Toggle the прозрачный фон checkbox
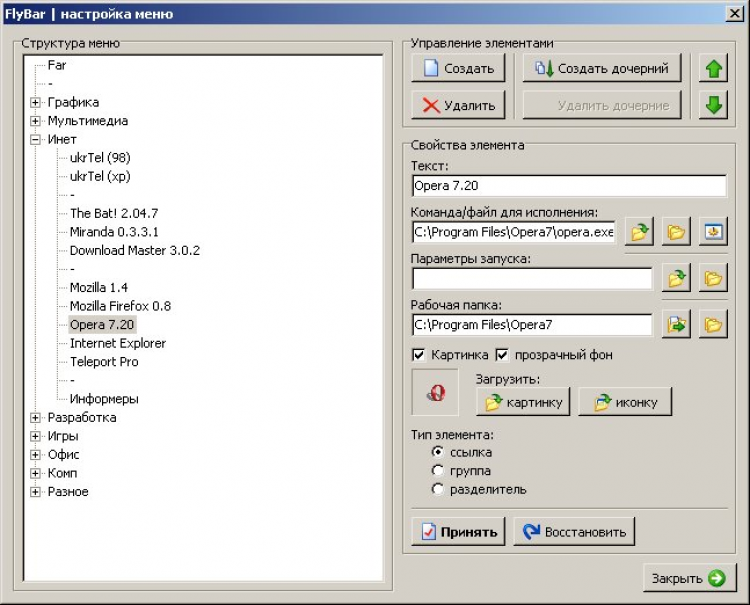 click(x=502, y=355)
